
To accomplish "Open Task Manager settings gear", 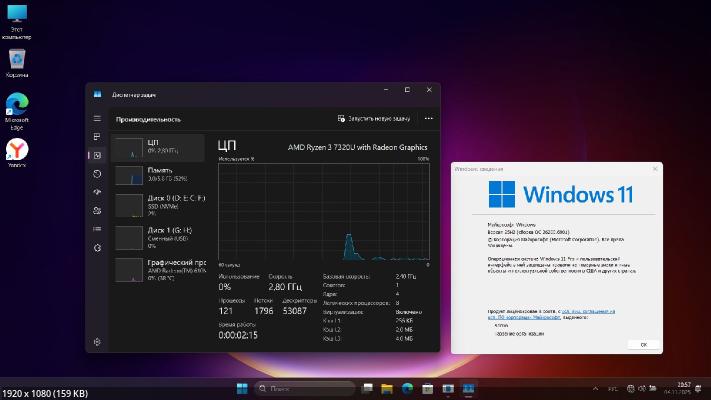I will (x=97, y=342).
